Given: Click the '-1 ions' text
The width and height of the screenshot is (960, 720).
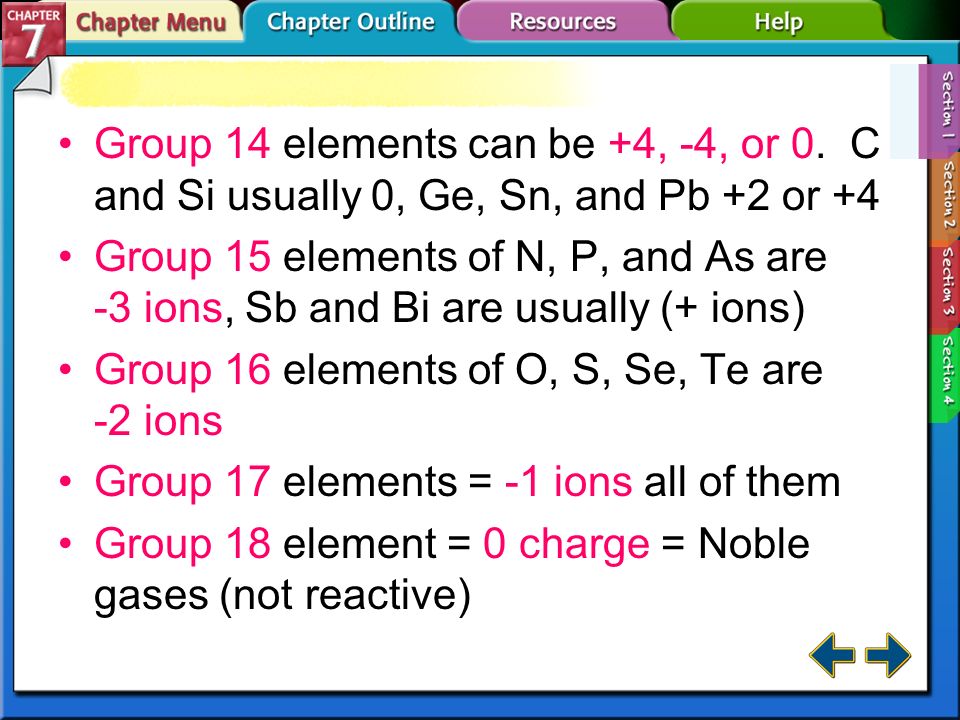Looking at the screenshot, I should pyautogui.click(x=568, y=482).
